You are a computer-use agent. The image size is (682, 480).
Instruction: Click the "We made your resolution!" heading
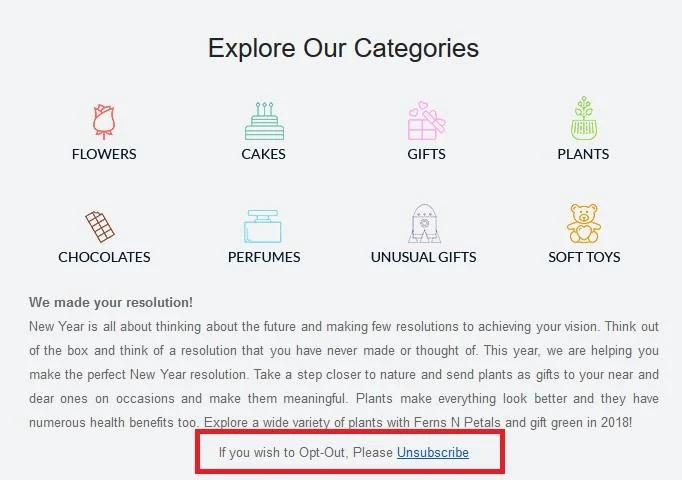(111, 302)
